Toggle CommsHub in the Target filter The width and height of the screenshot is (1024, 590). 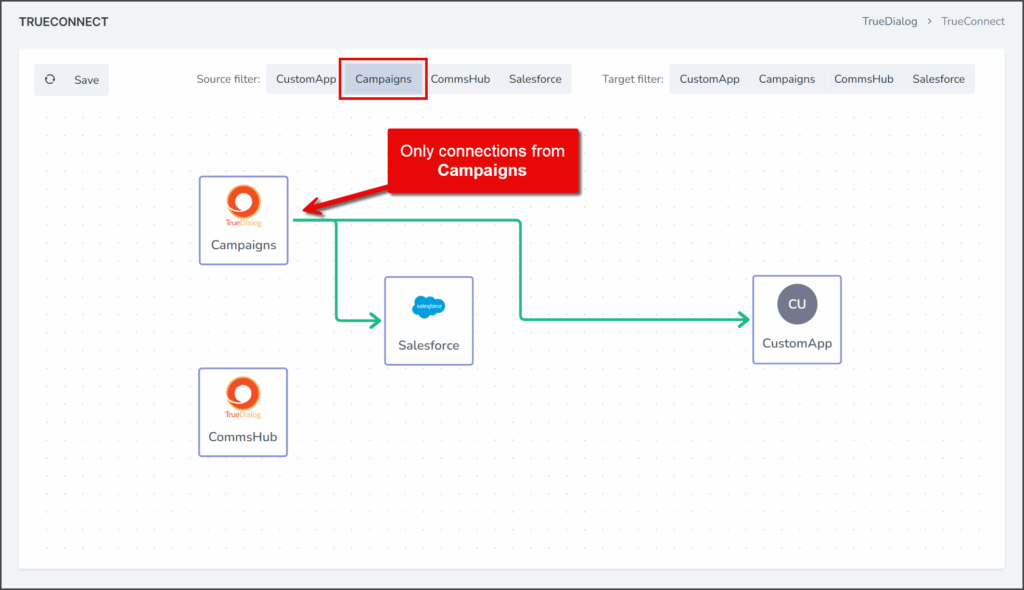click(x=863, y=79)
